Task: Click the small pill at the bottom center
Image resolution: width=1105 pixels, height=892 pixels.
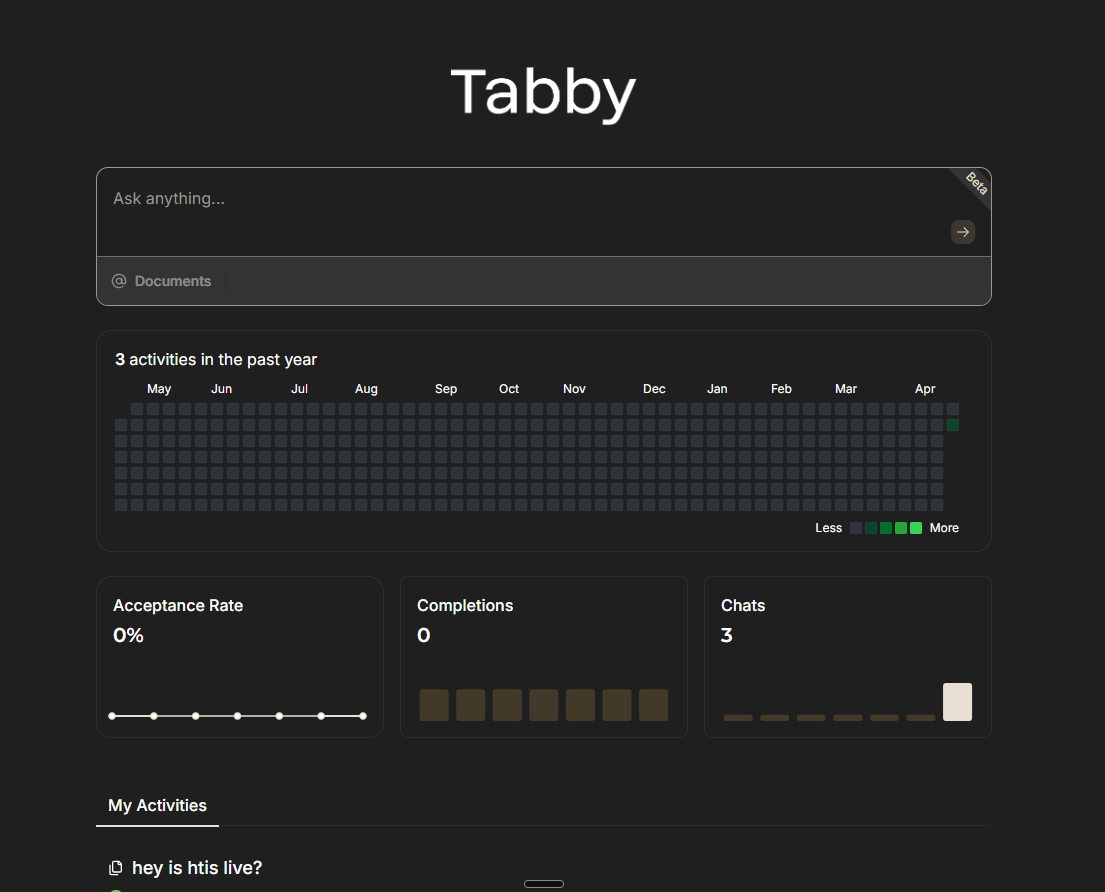Action: [x=543, y=884]
